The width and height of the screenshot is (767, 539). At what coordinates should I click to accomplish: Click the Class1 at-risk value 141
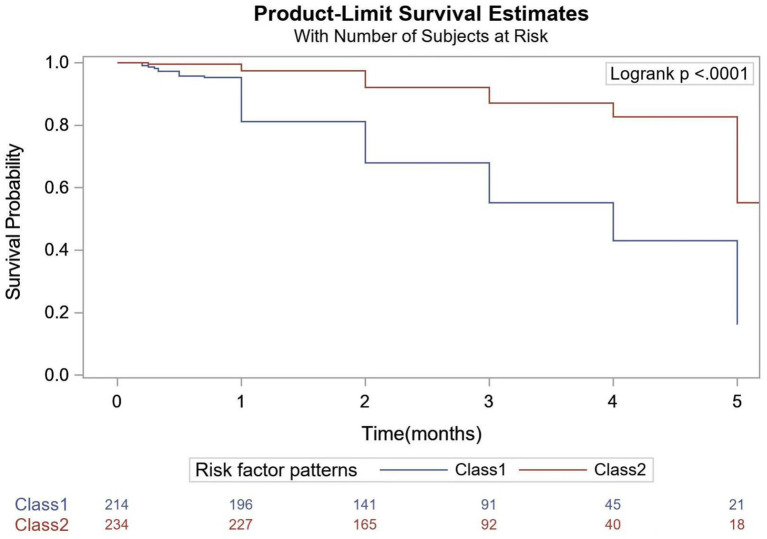pyautogui.click(x=364, y=504)
